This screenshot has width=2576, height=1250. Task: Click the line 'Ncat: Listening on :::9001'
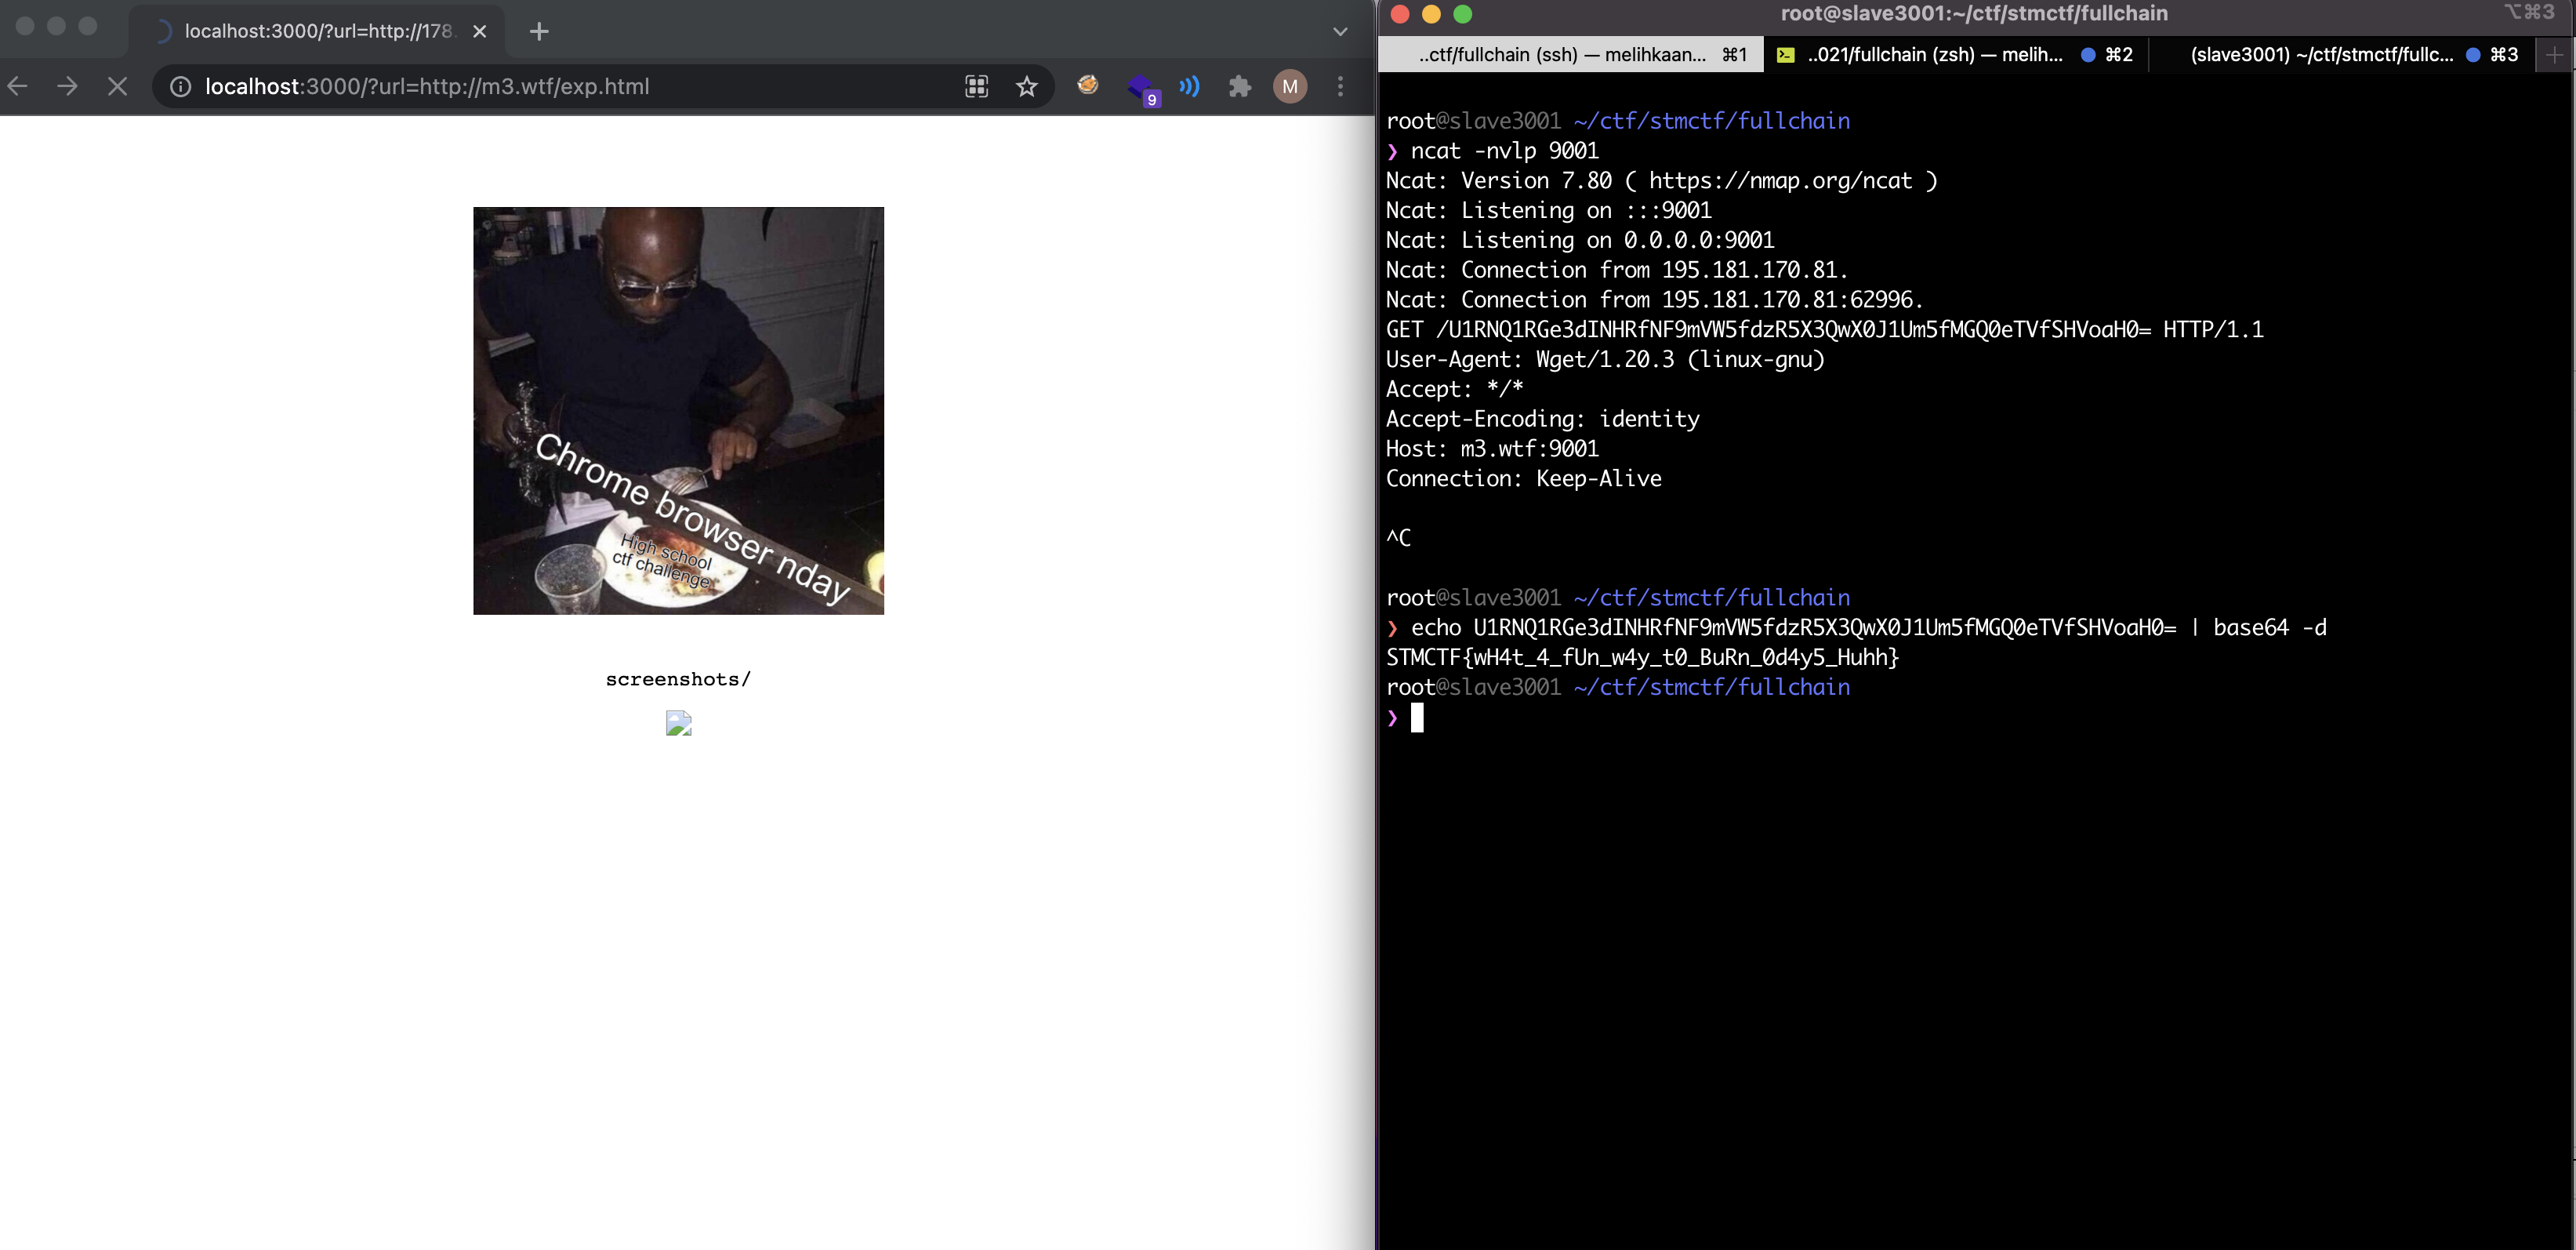click(x=1549, y=211)
